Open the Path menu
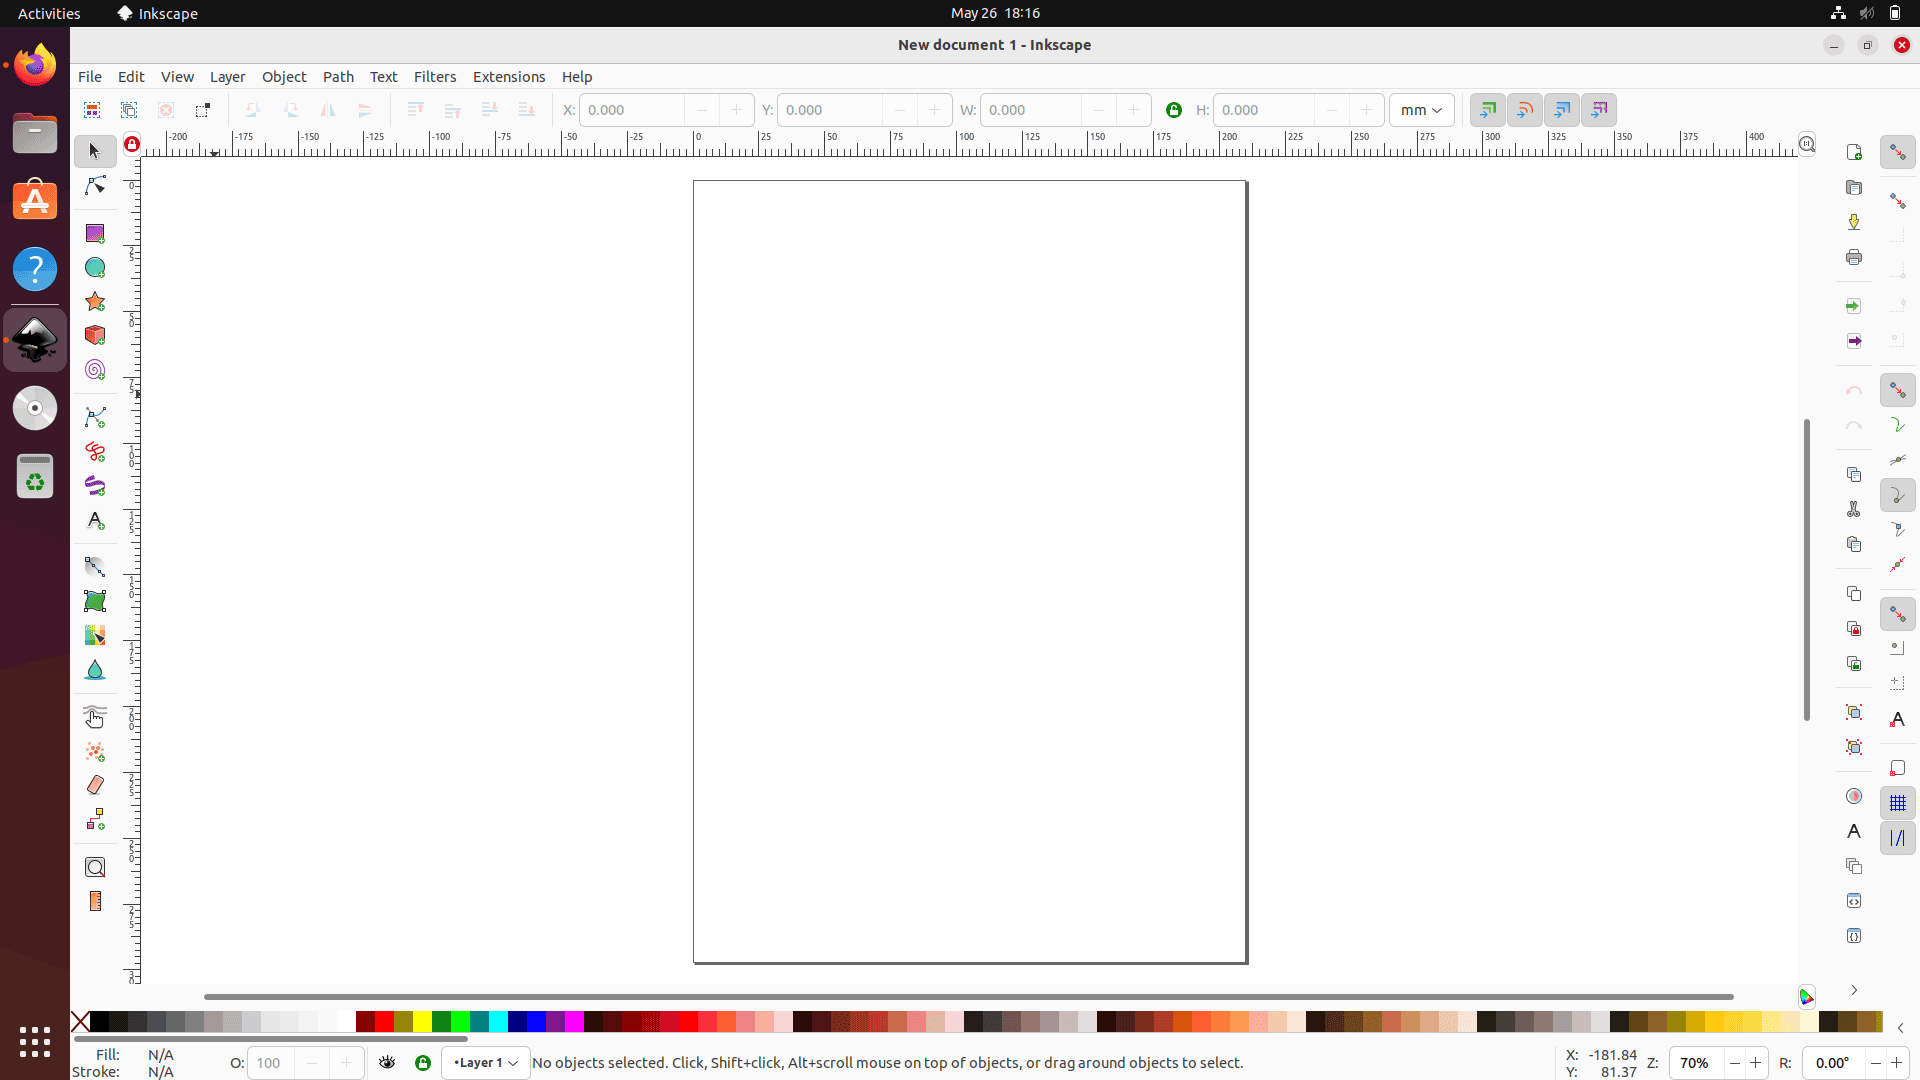This screenshot has height=1080, width=1920. (338, 76)
